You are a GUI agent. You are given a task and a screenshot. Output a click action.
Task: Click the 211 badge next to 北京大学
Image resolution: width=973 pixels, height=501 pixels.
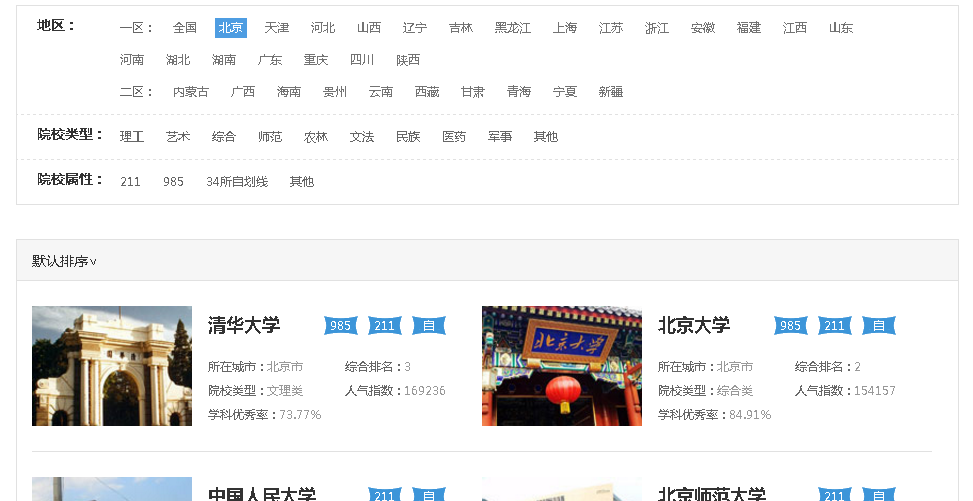835,325
